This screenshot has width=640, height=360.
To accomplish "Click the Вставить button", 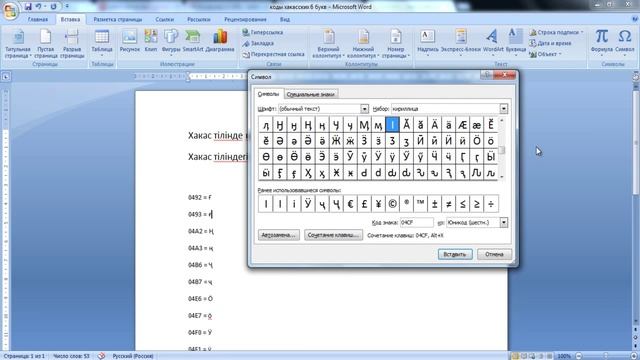I will pyautogui.click(x=455, y=254).
